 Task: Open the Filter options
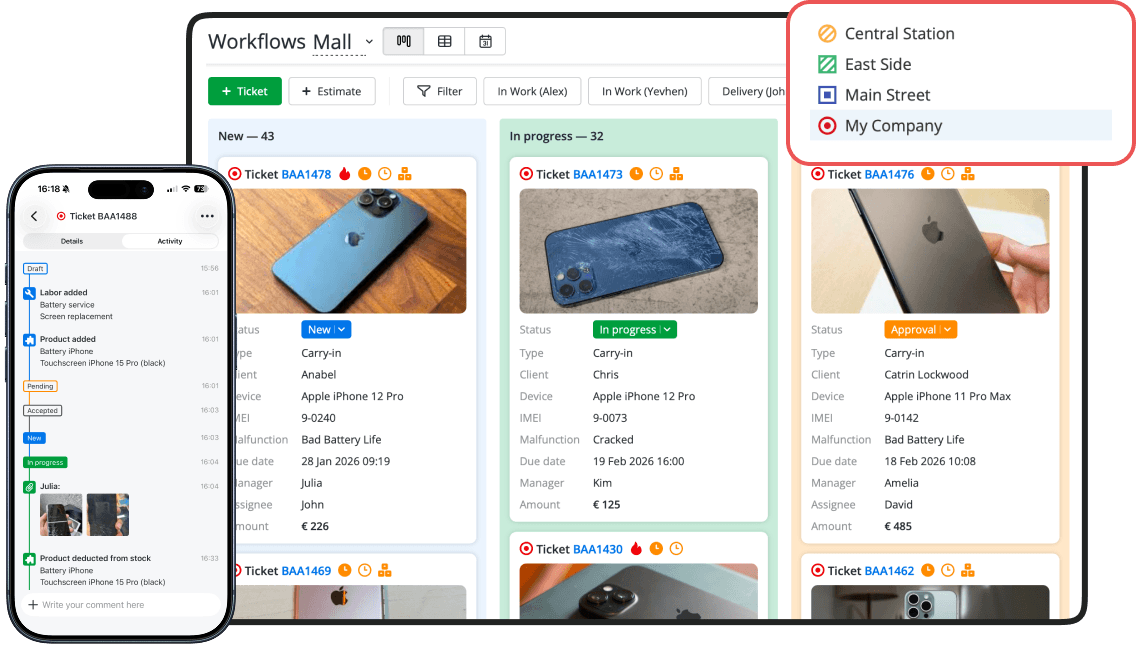[x=440, y=91]
